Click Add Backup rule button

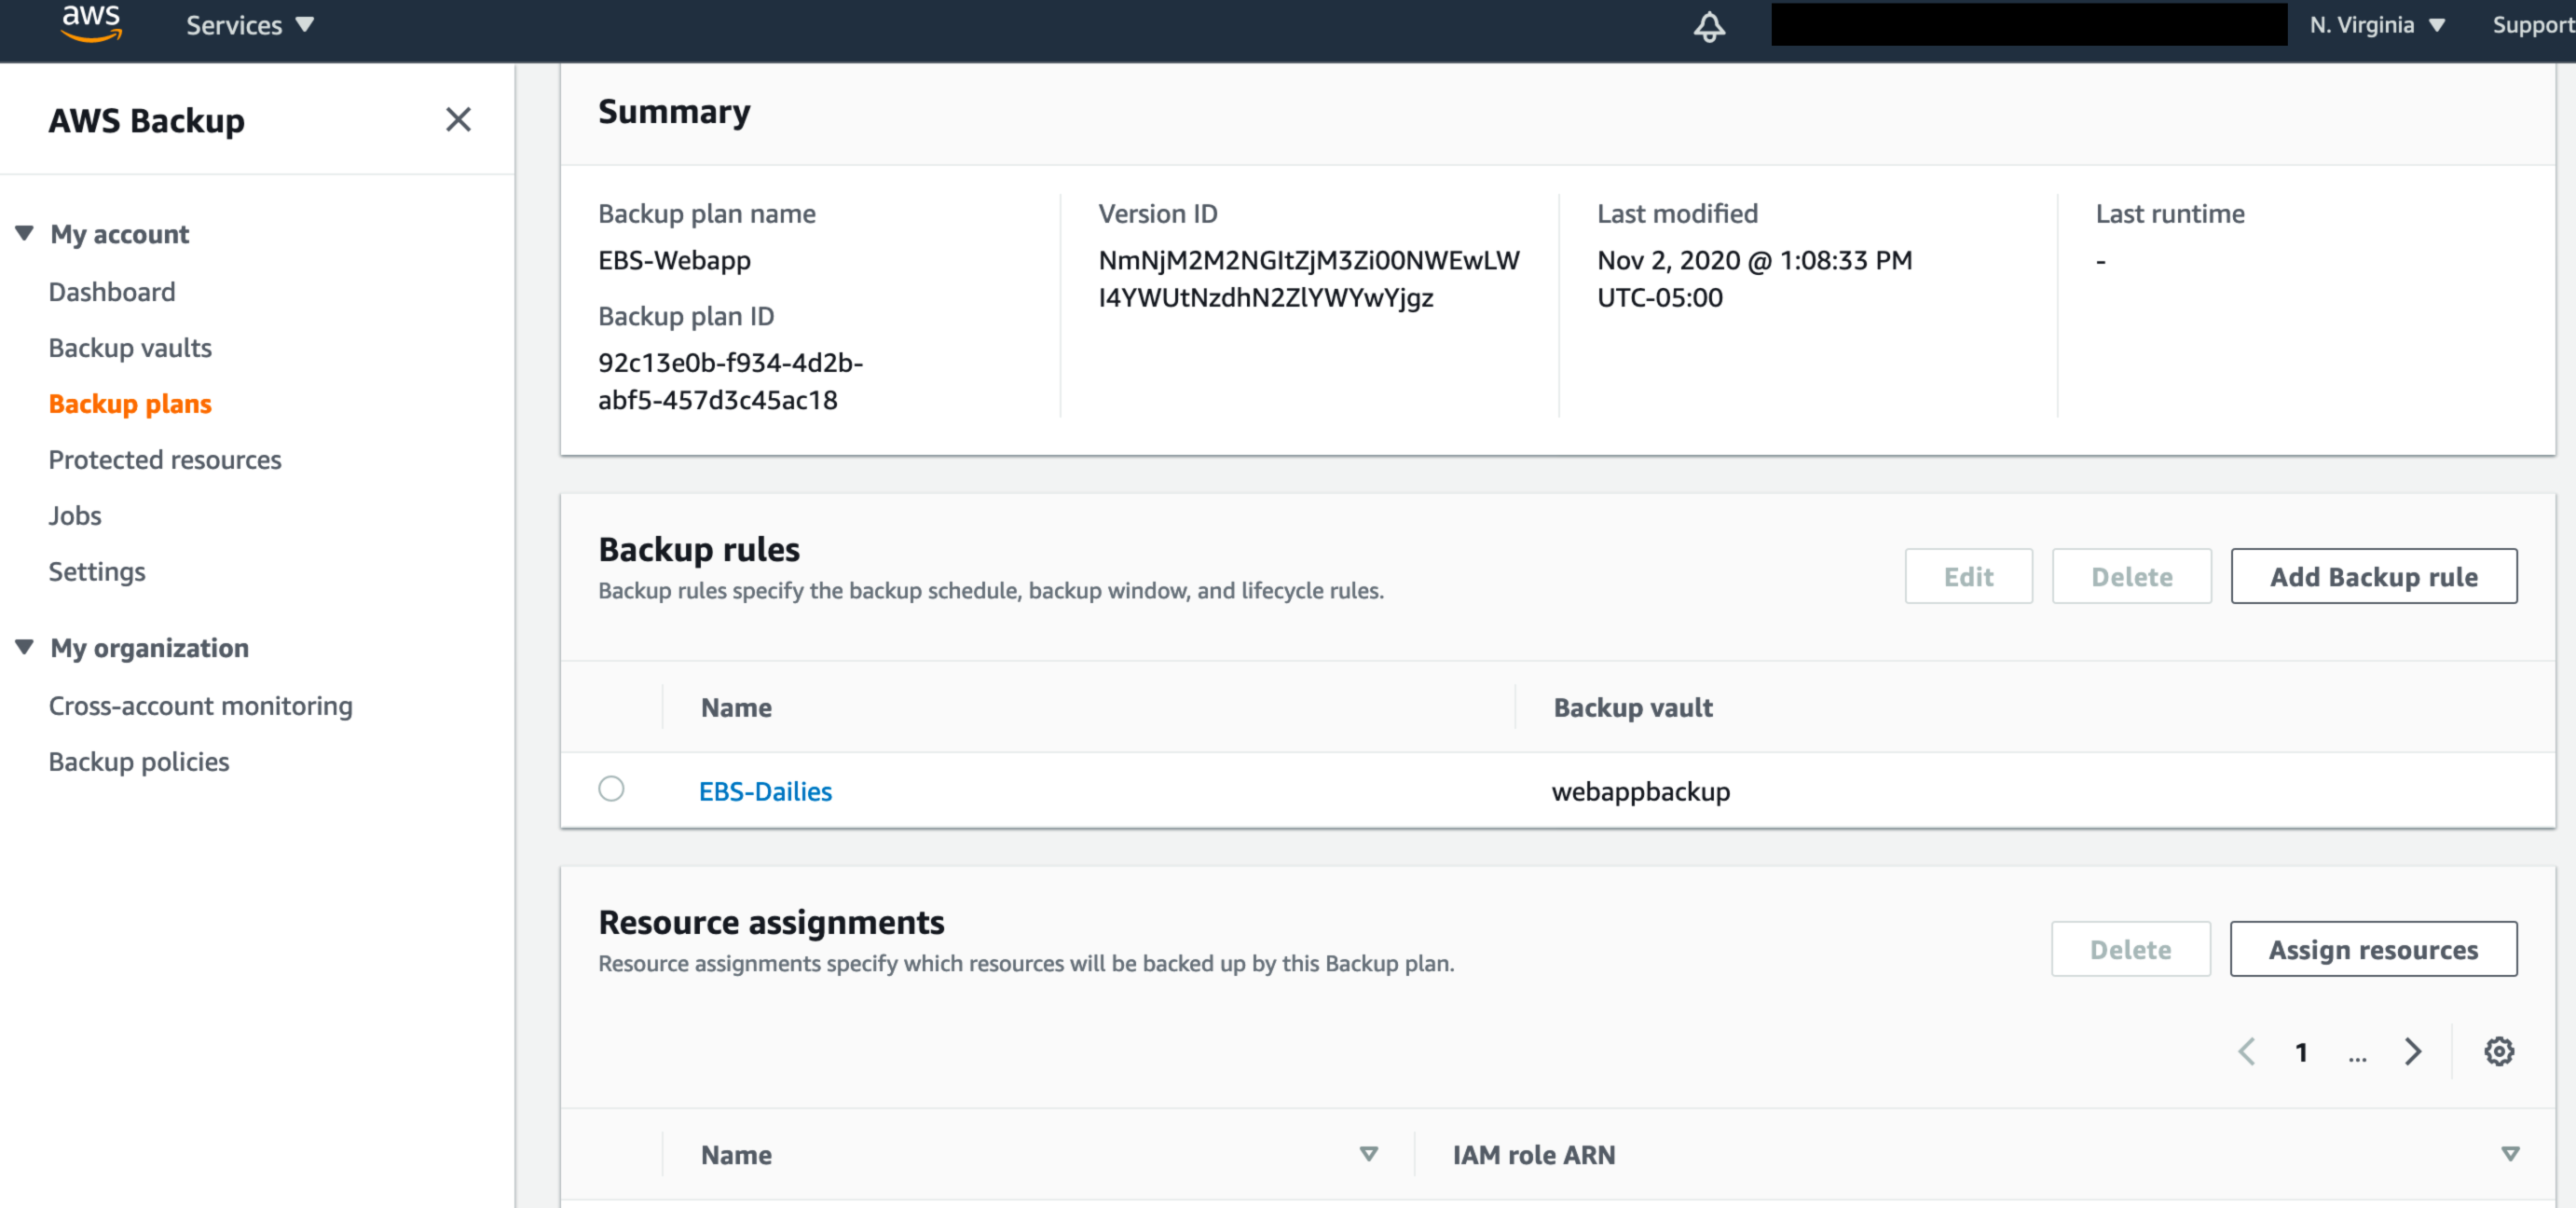tap(2373, 576)
